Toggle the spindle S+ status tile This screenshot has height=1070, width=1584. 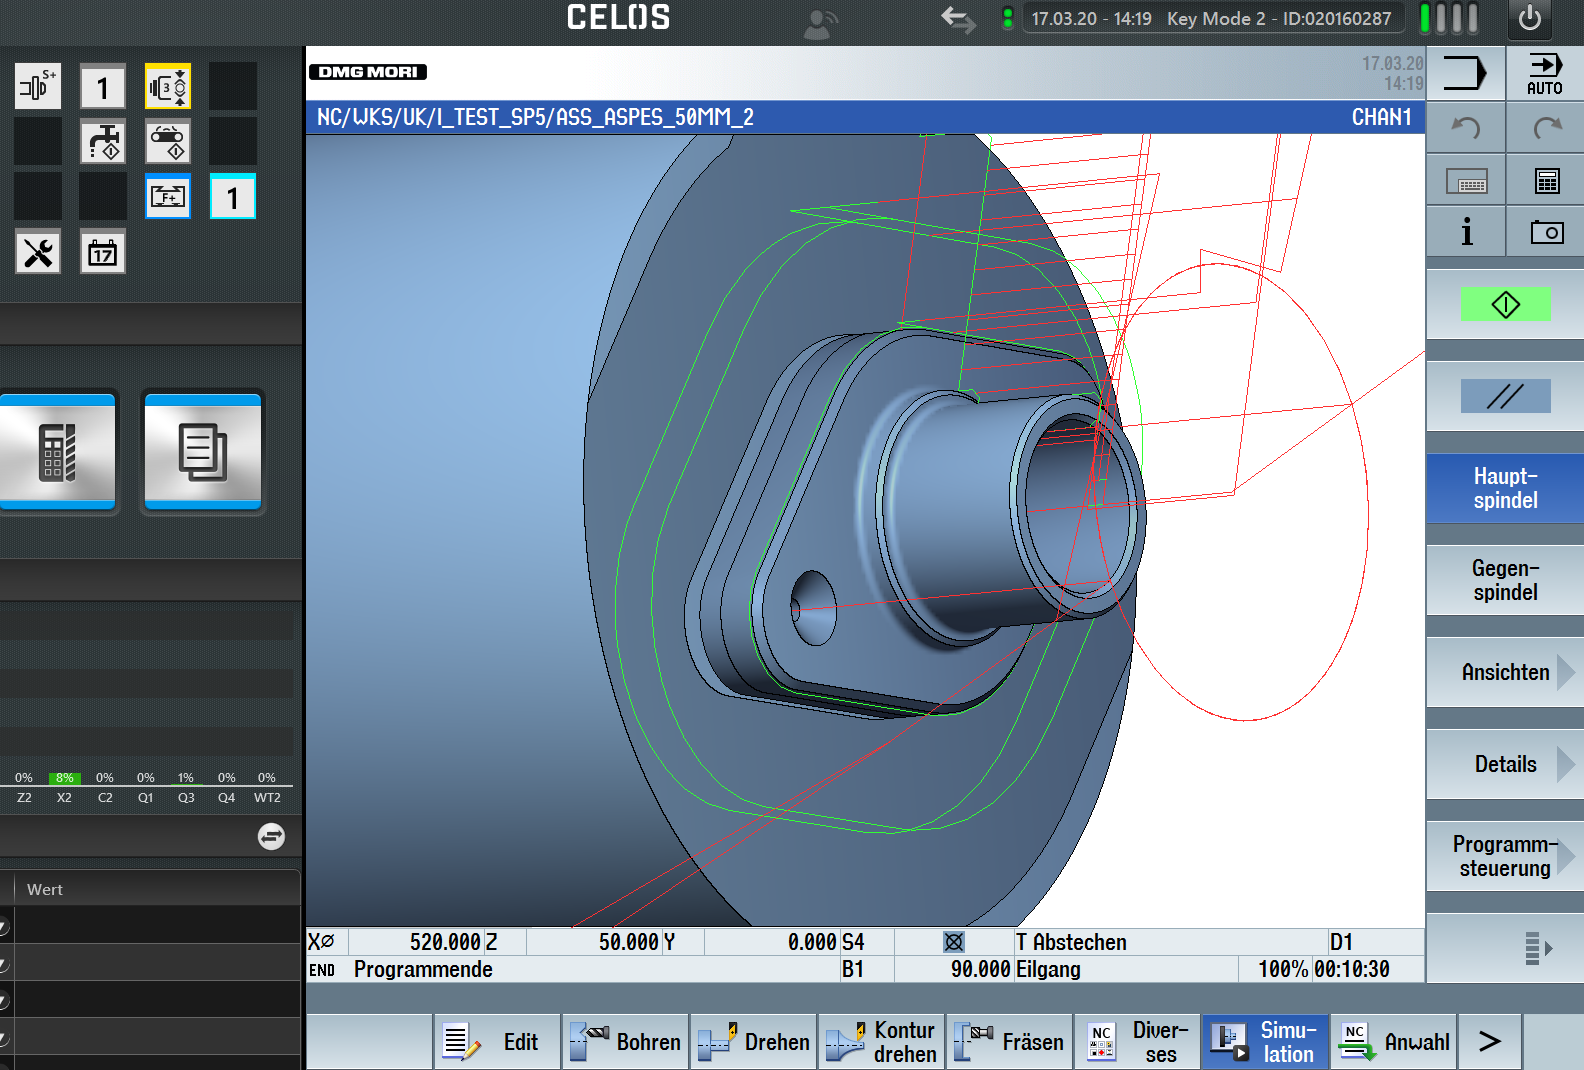coord(38,87)
